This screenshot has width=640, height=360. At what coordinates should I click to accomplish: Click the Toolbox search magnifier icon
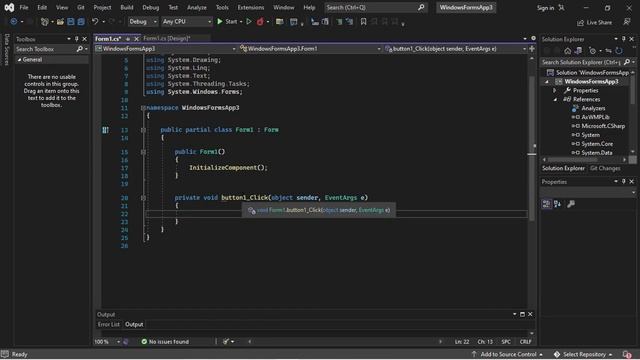click(x=80, y=49)
